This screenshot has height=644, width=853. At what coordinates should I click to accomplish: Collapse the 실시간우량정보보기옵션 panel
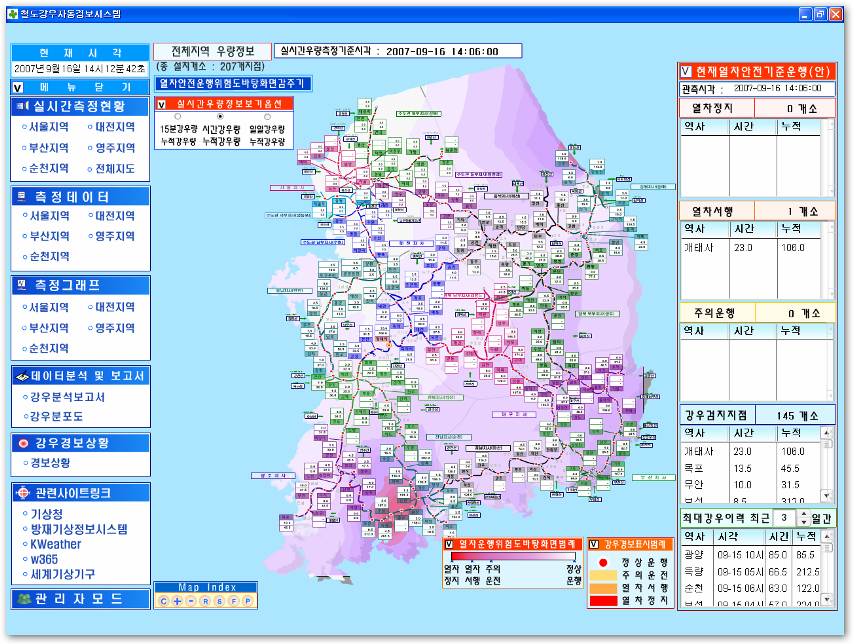(163, 103)
